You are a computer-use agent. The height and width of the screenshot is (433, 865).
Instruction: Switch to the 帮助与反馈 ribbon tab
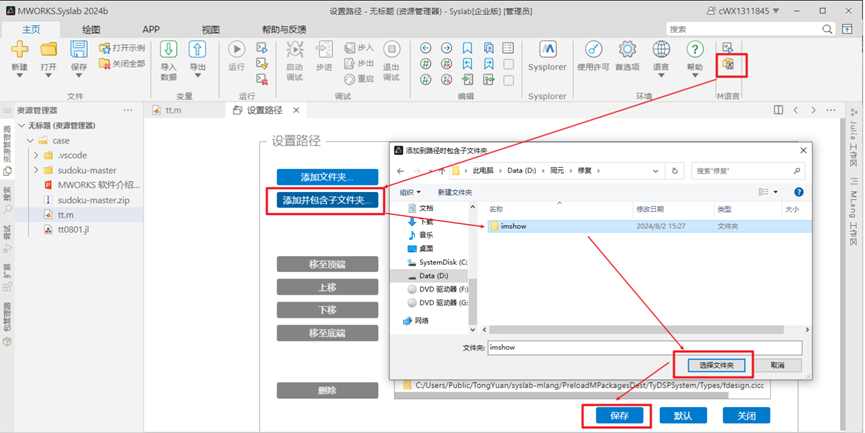[284, 29]
